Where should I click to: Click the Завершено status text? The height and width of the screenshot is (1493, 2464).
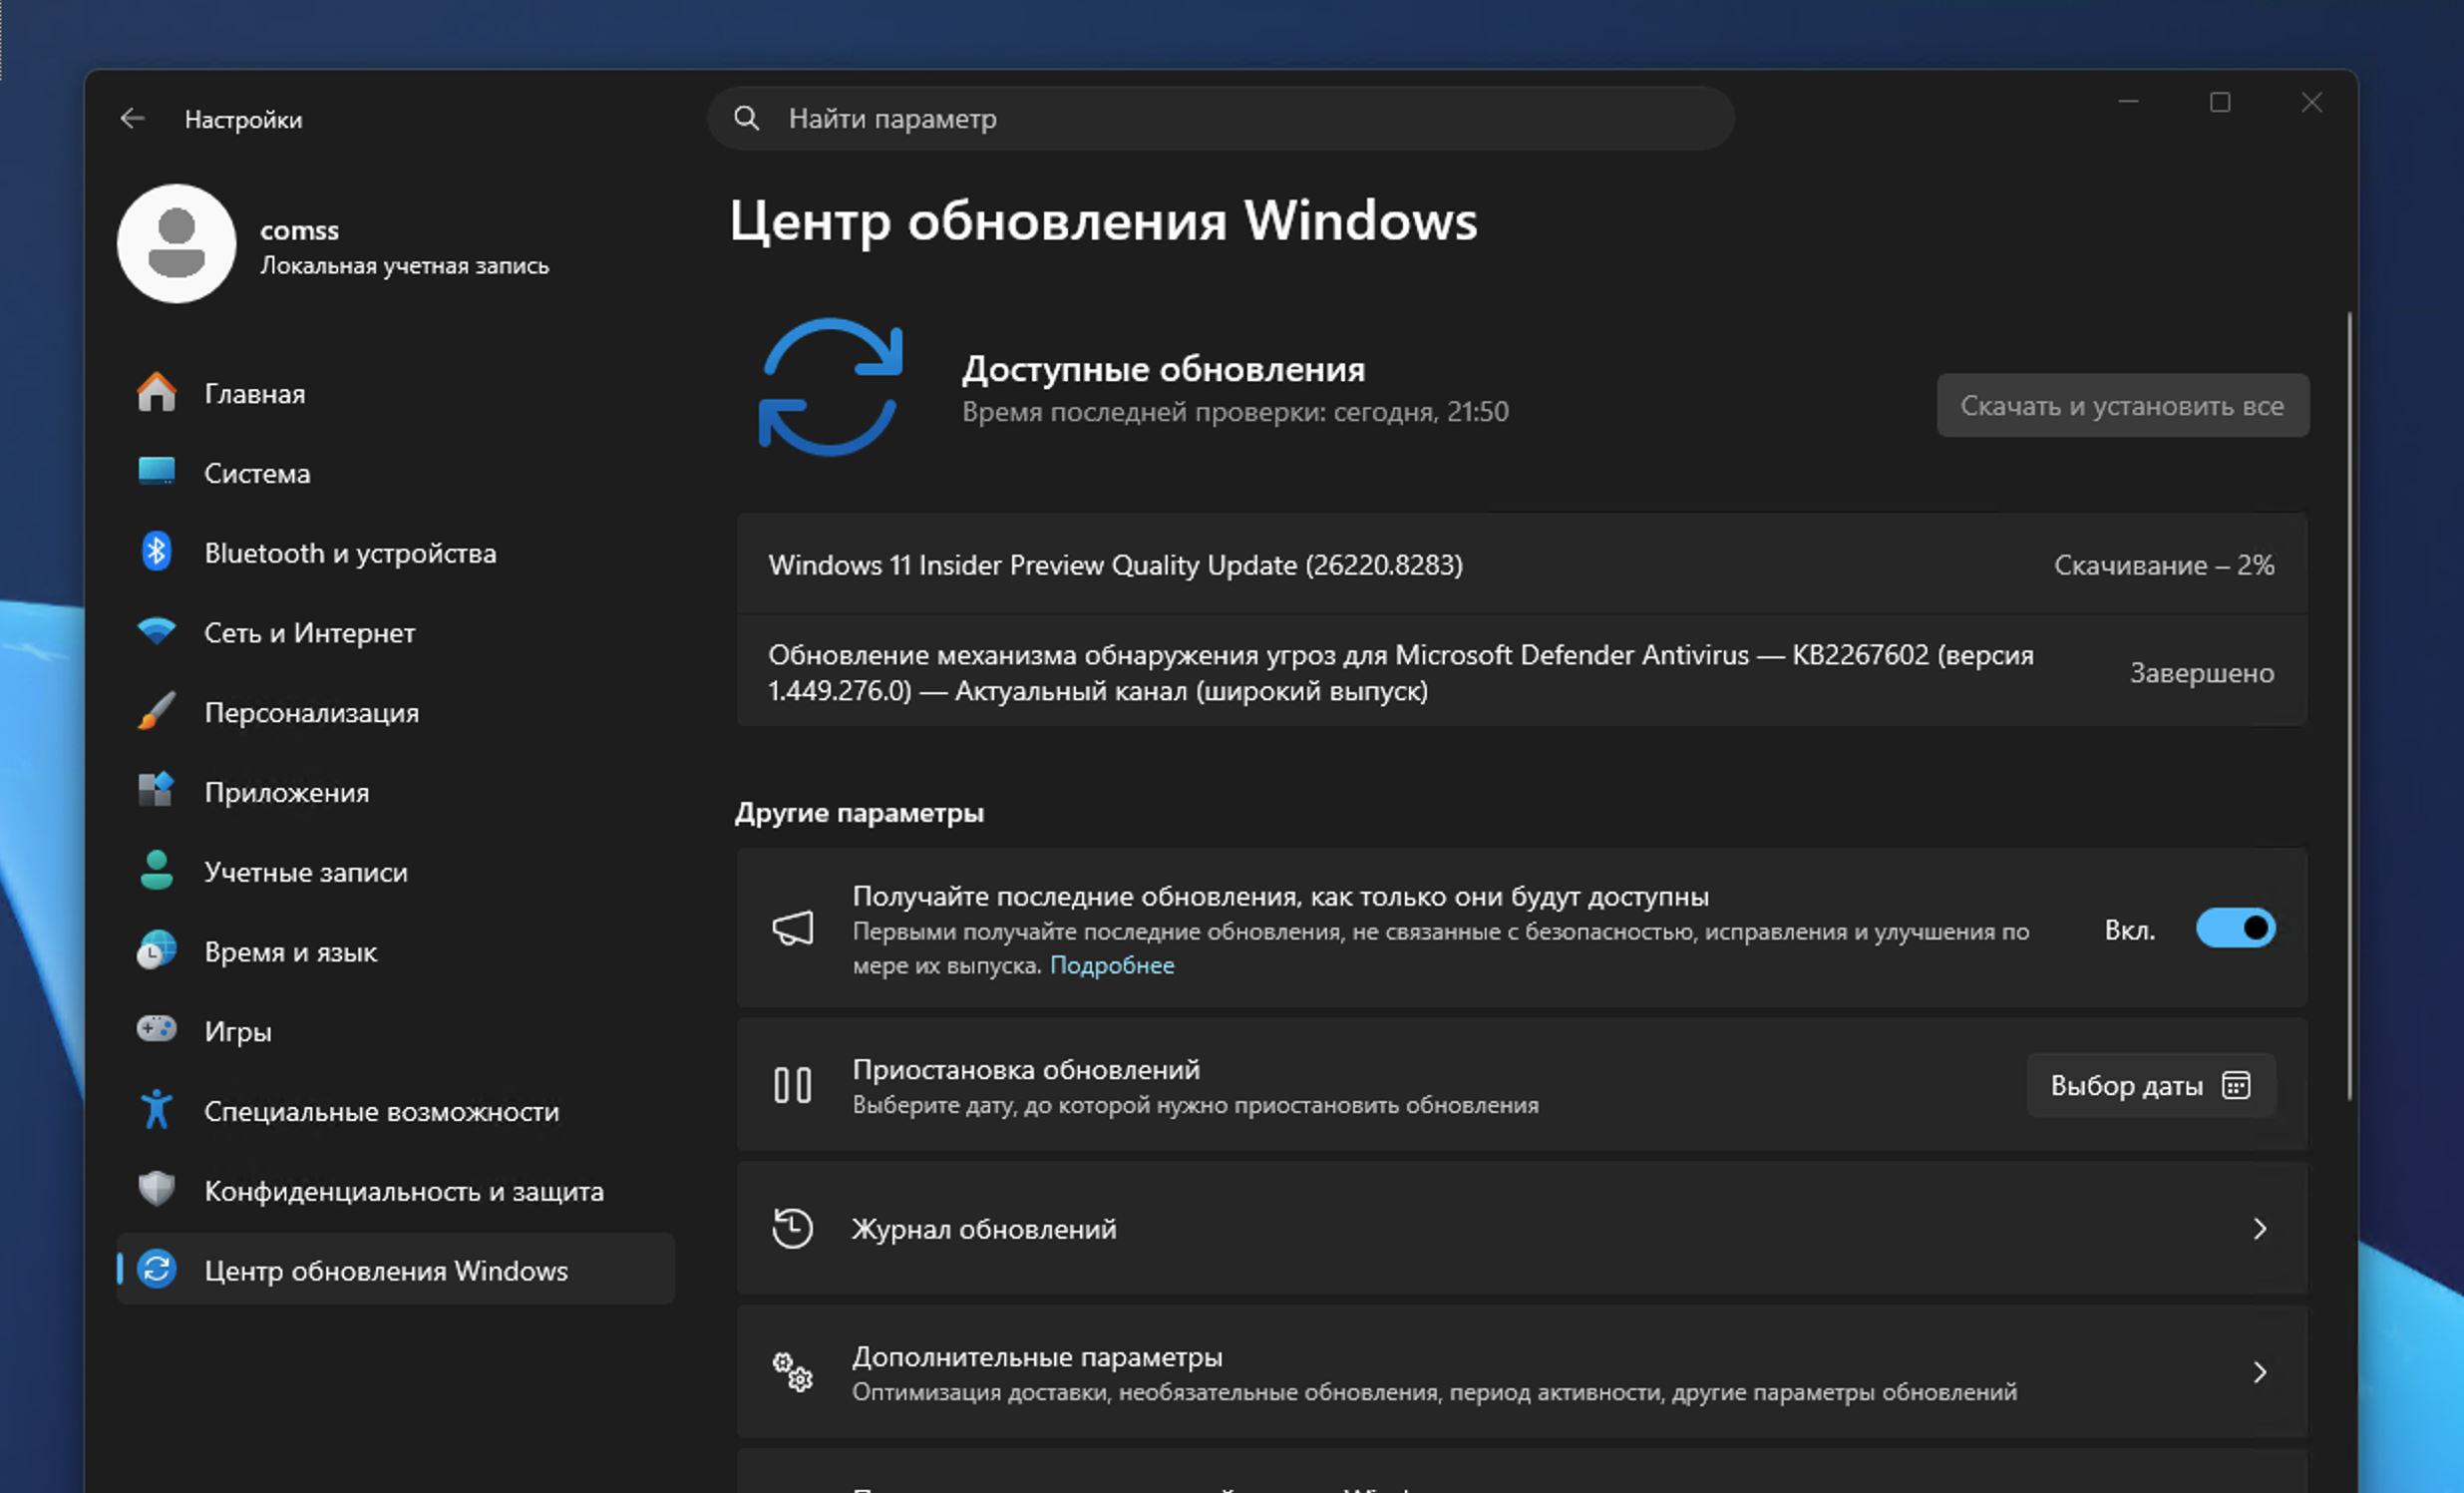click(x=2202, y=672)
